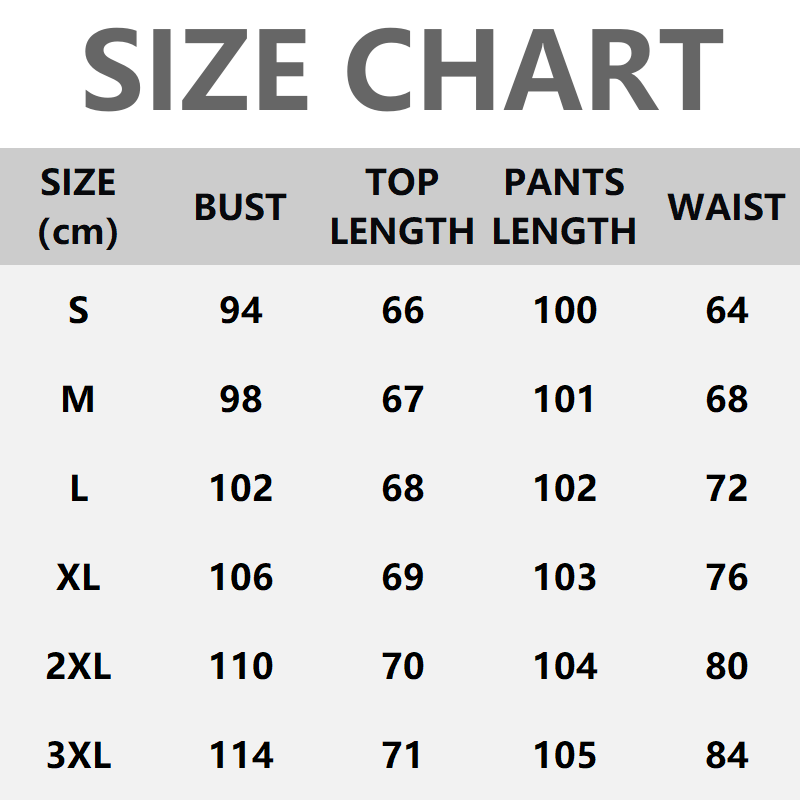Select the 3XL size row label
The width and height of the screenshot is (800, 800).
(x=78, y=756)
